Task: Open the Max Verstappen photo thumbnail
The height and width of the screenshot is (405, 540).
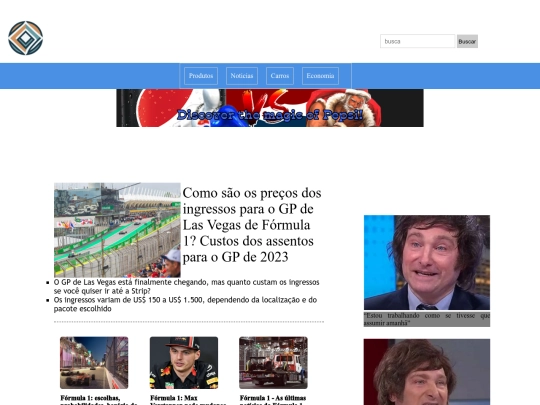Action: [x=184, y=363]
